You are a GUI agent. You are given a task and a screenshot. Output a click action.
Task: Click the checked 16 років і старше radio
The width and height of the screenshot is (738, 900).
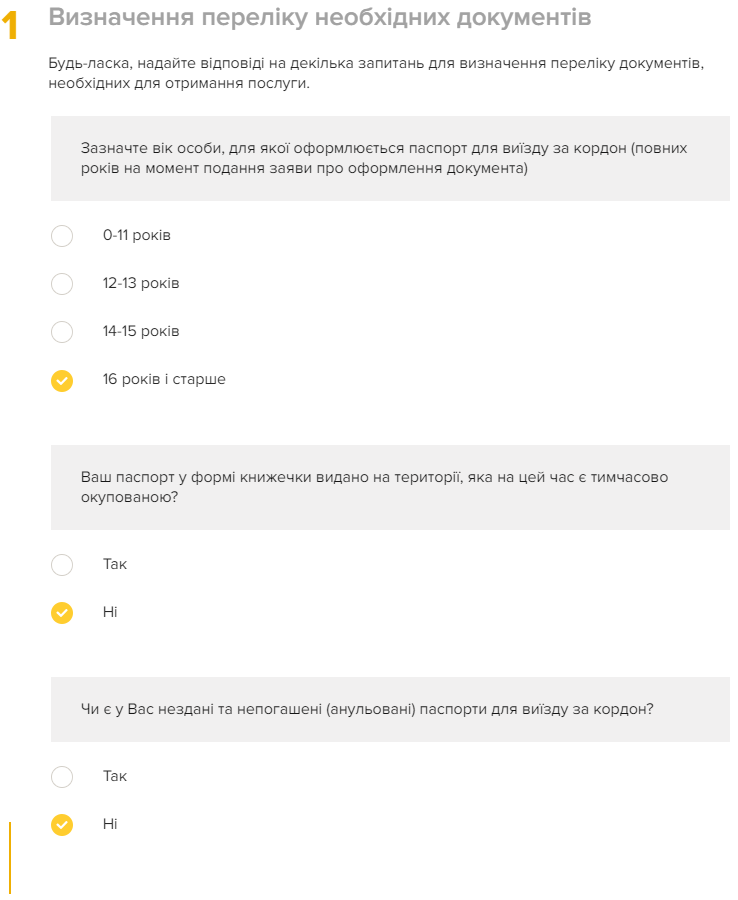pyautogui.click(x=62, y=380)
